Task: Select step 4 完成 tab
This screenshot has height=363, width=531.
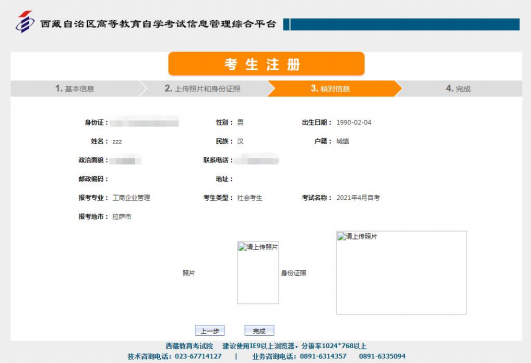Action: [458, 89]
